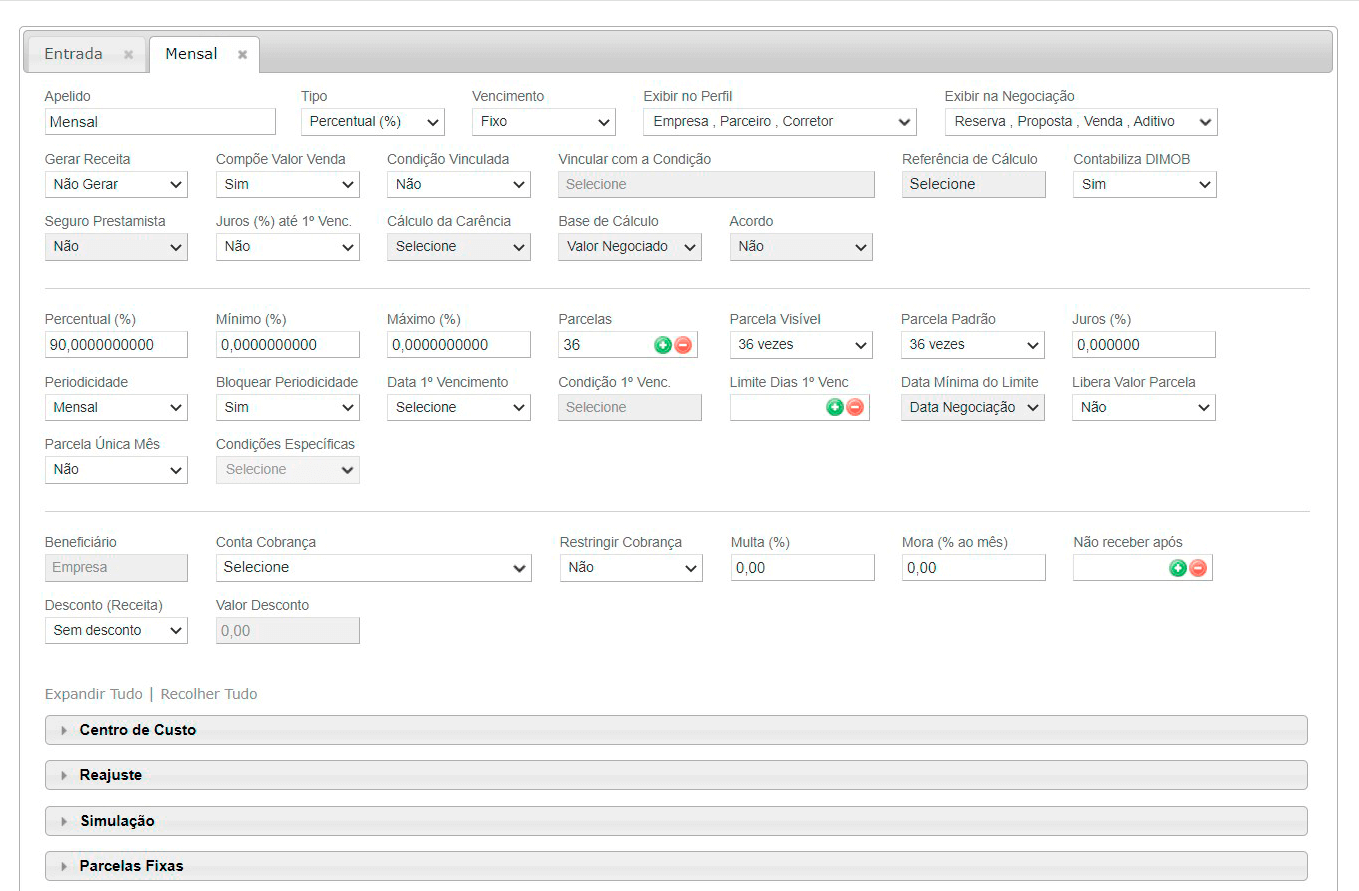The width and height of the screenshot is (1359, 891).
Task: Click red minus in Limite Dias 1º Venc
Action: [x=855, y=407]
